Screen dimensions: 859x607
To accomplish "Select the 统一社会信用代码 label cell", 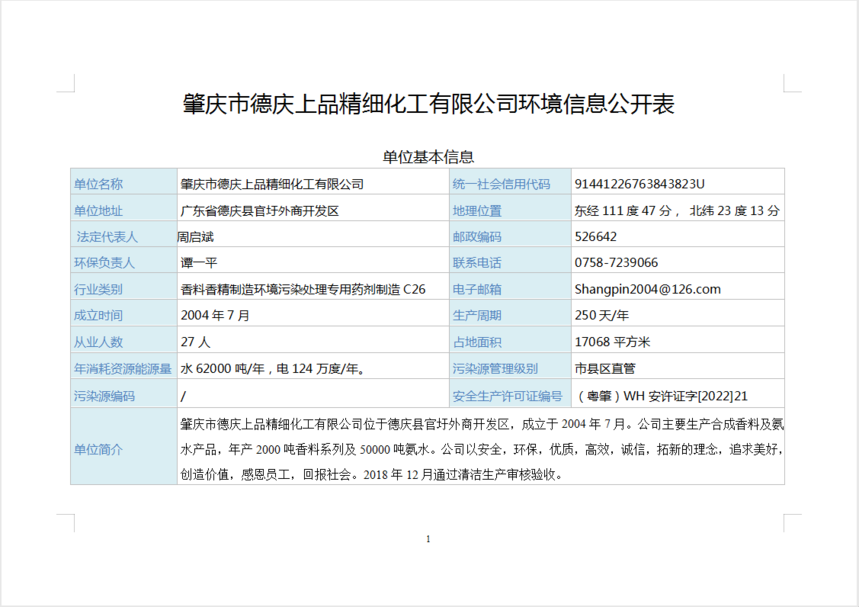I will click(x=501, y=184).
